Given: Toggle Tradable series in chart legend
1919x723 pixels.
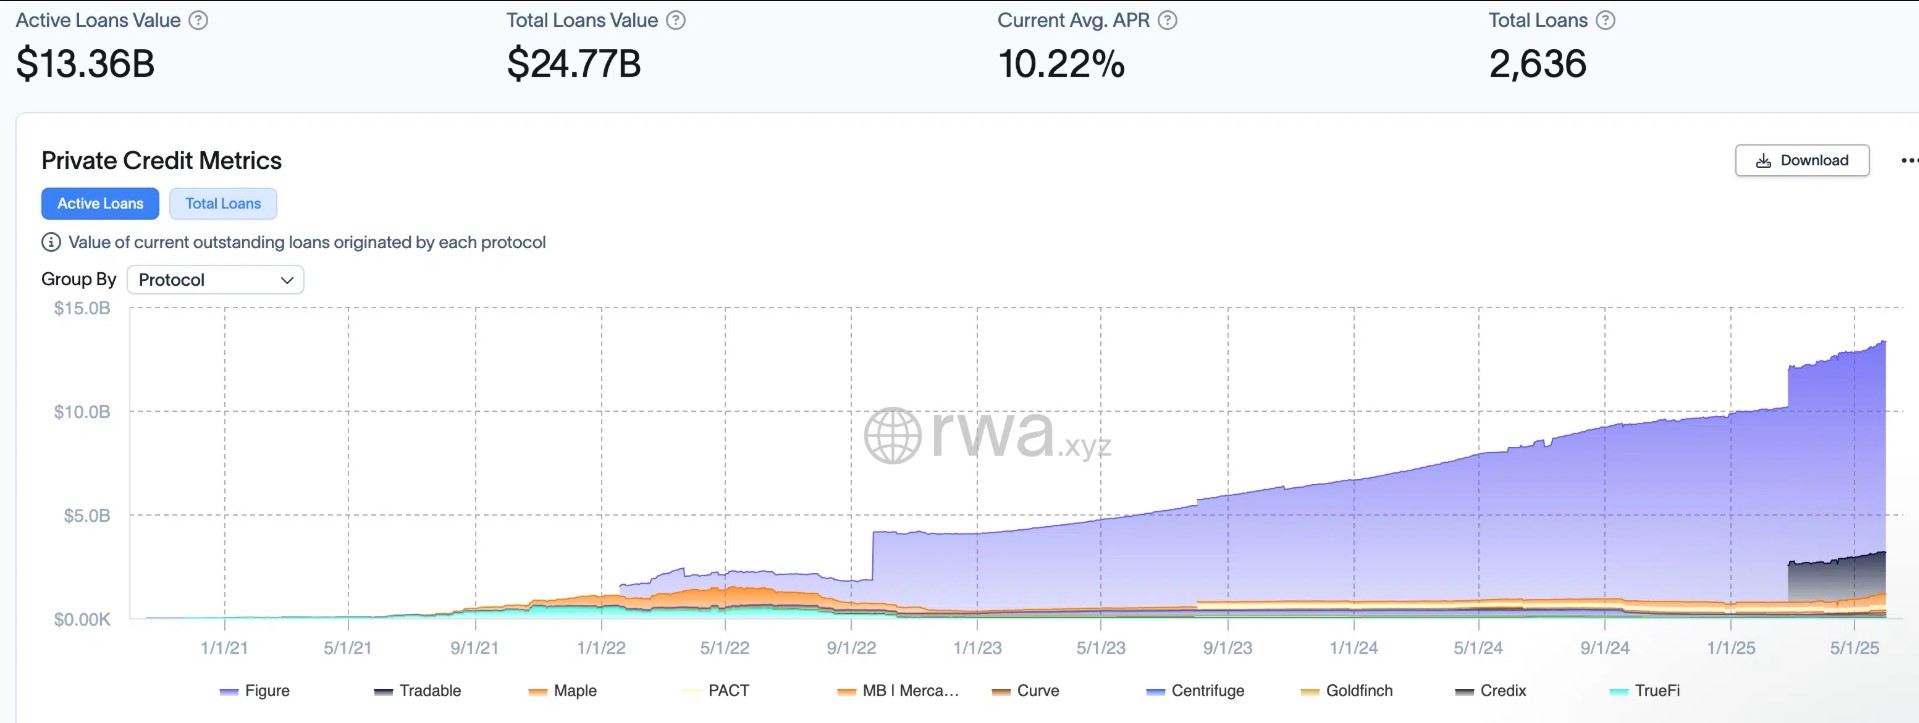Looking at the screenshot, I should (417, 691).
